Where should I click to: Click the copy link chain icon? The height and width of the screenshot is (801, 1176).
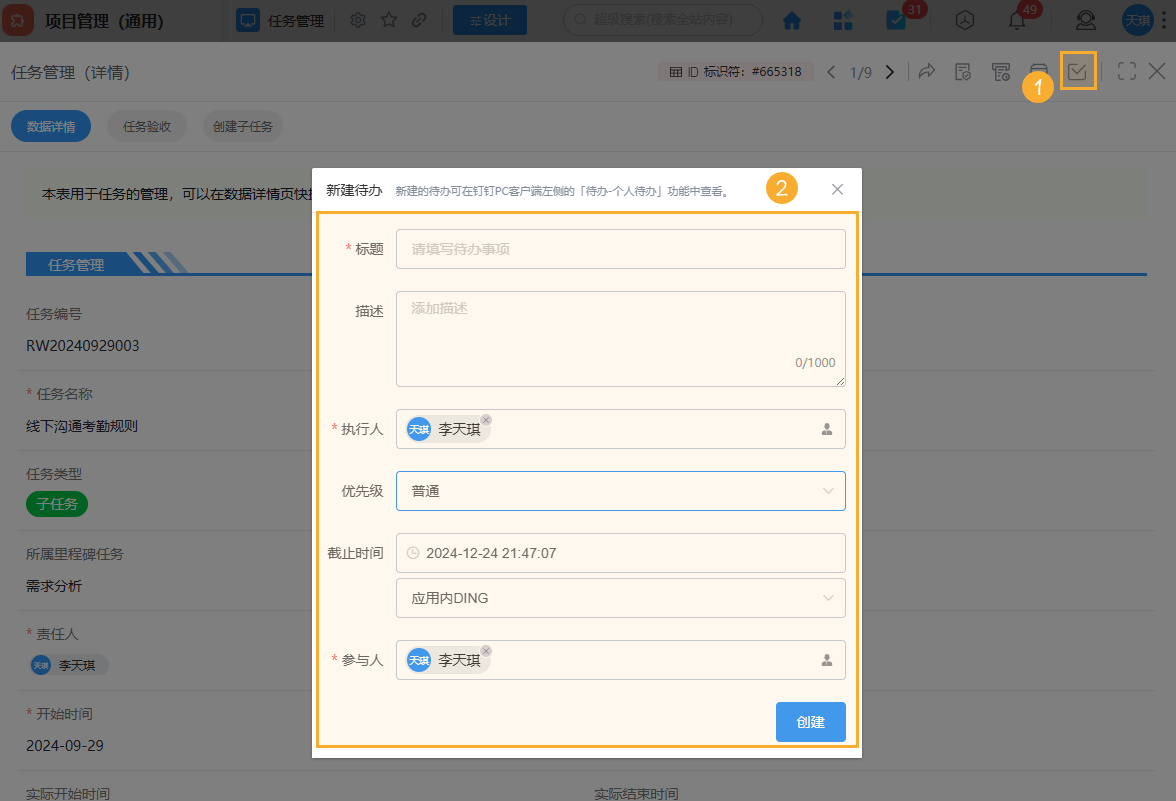click(420, 20)
